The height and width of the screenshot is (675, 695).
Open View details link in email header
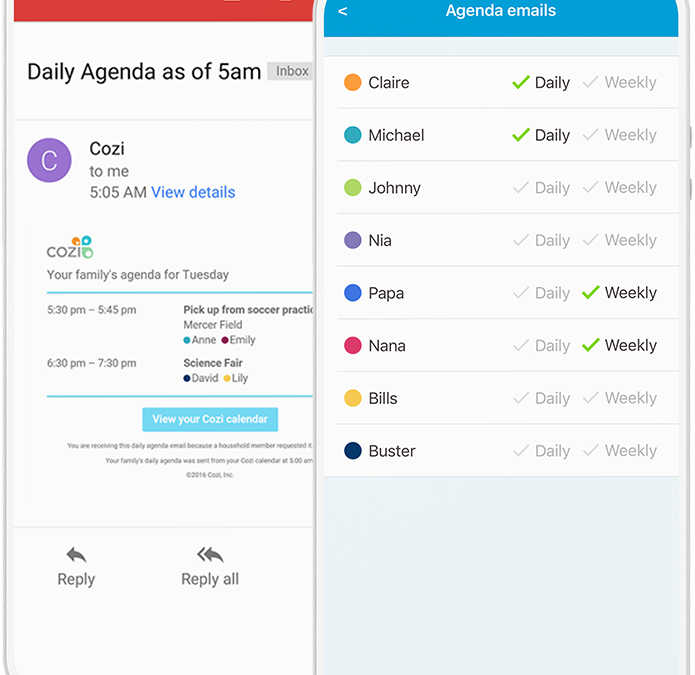(x=193, y=192)
